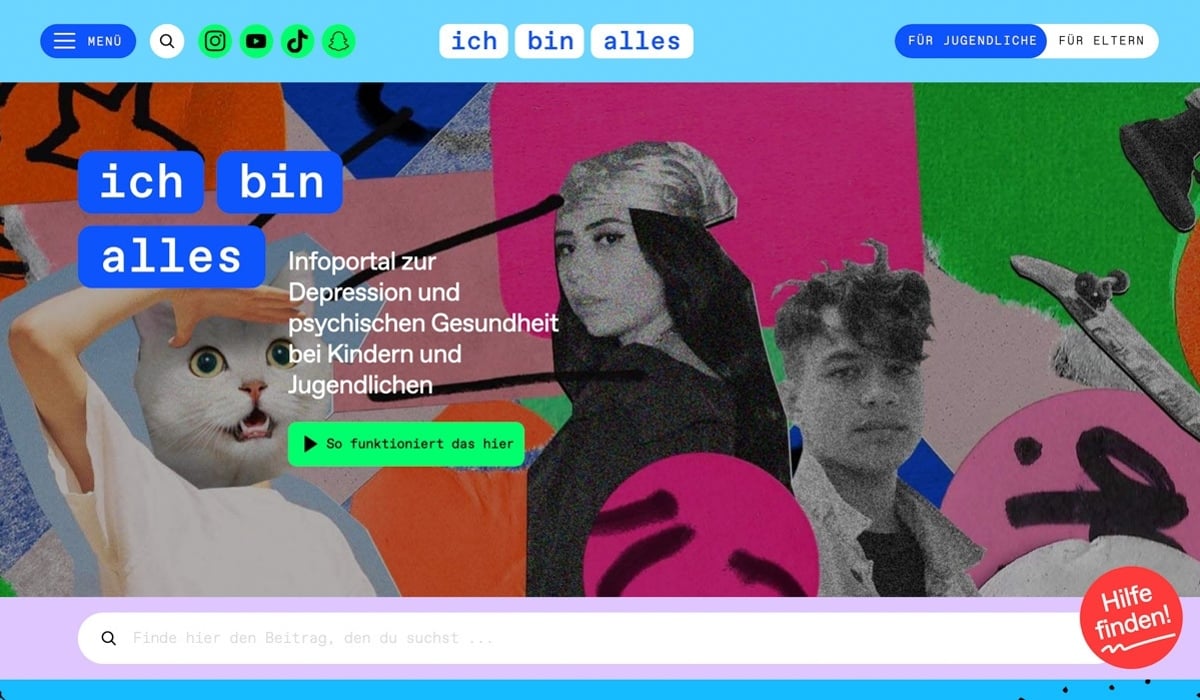Click magnifier icon inside bottom search bar
Image resolution: width=1200 pixels, height=700 pixels.
pos(109,638)
